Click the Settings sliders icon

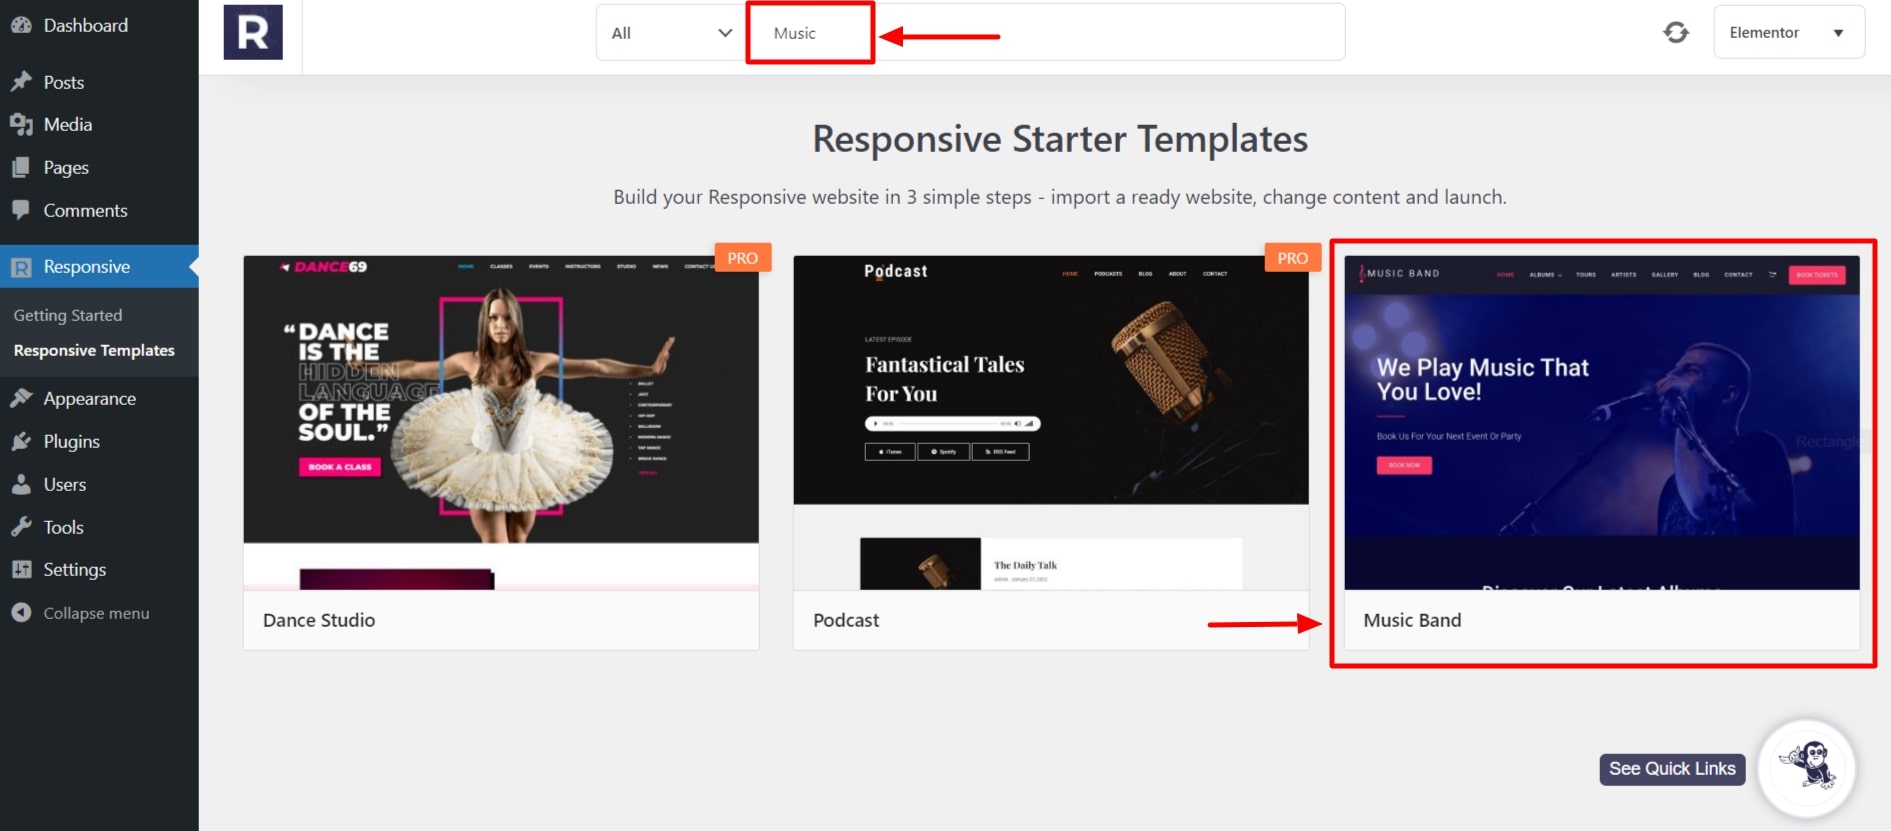click(x=21, y=569)
